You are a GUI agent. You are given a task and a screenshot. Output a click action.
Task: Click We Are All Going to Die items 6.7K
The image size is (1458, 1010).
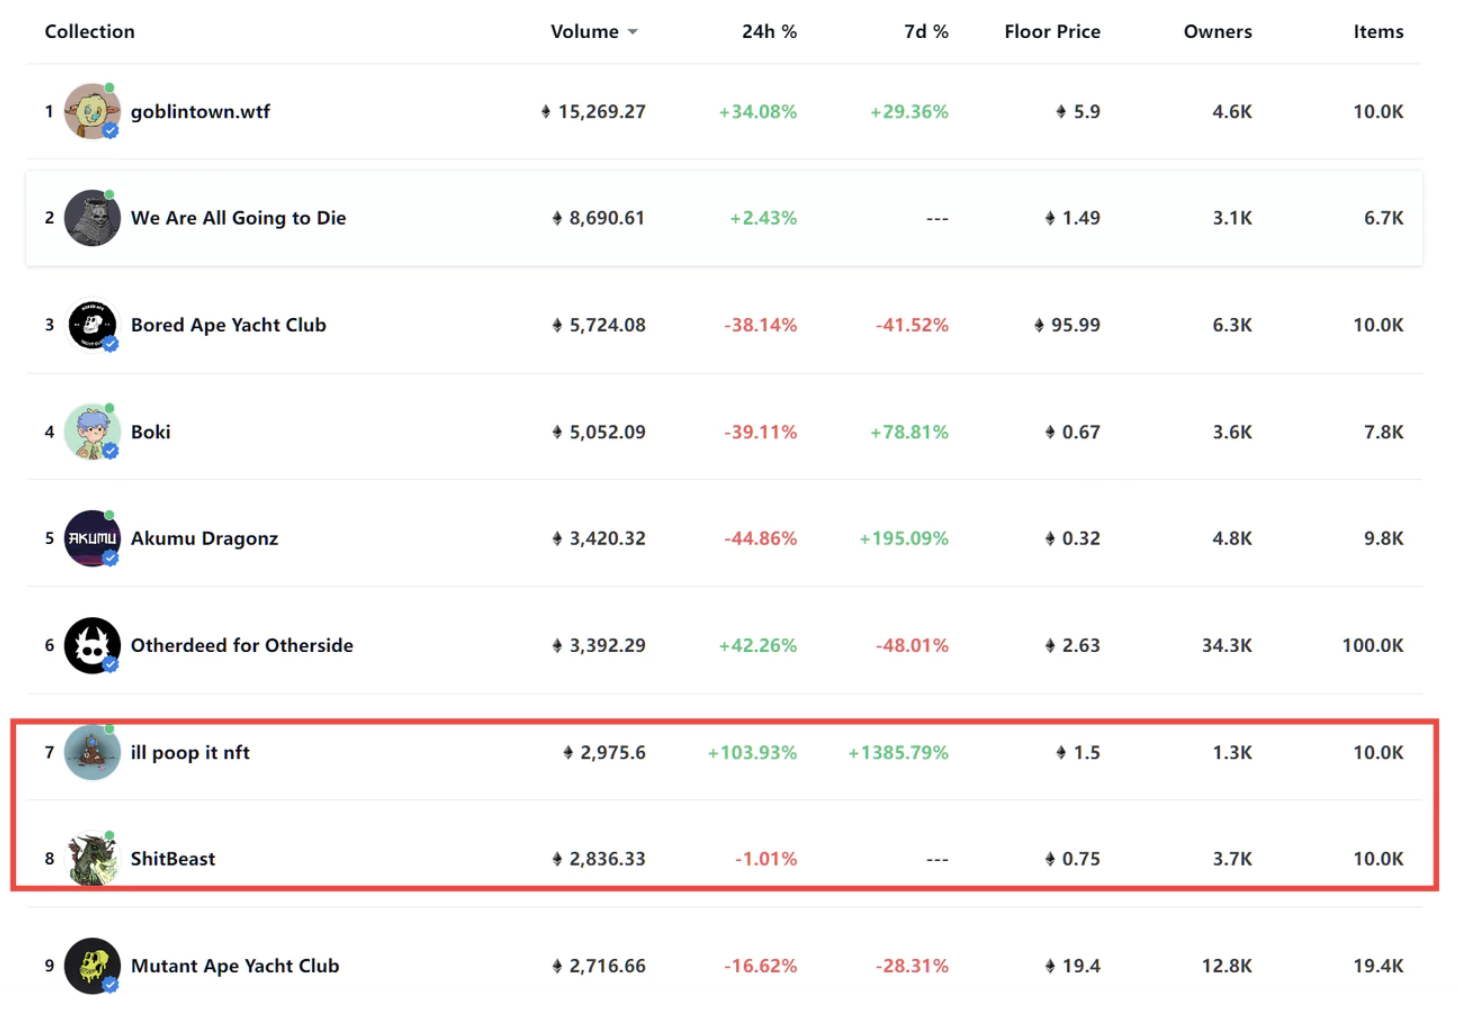[1384, 218]
